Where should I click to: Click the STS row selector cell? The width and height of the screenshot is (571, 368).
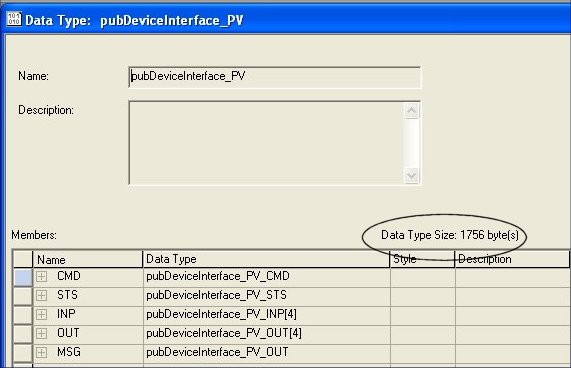[23, 296]
